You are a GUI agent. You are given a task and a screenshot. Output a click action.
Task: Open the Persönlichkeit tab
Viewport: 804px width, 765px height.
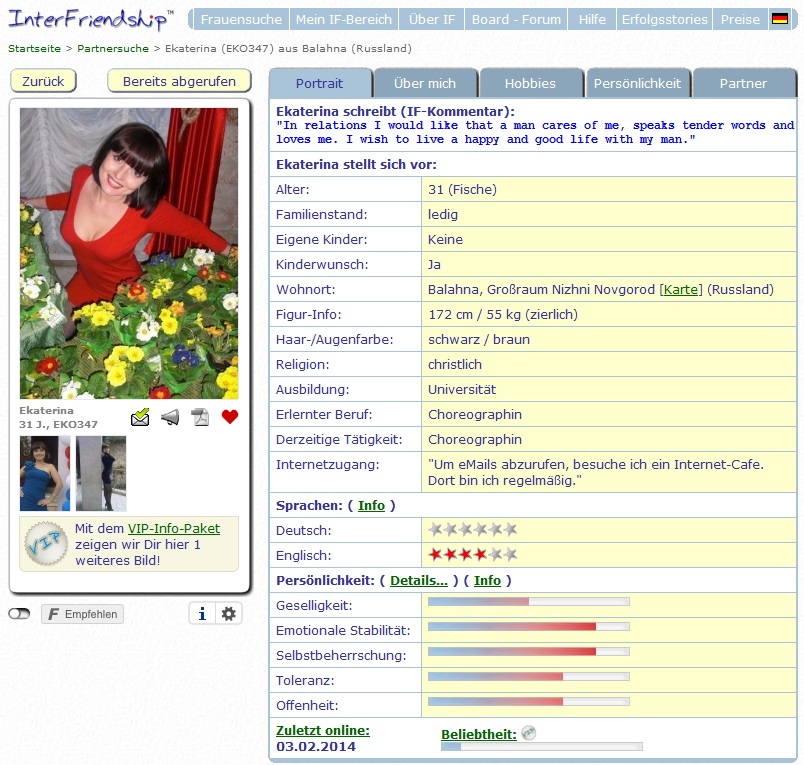[x=637, y=83]
